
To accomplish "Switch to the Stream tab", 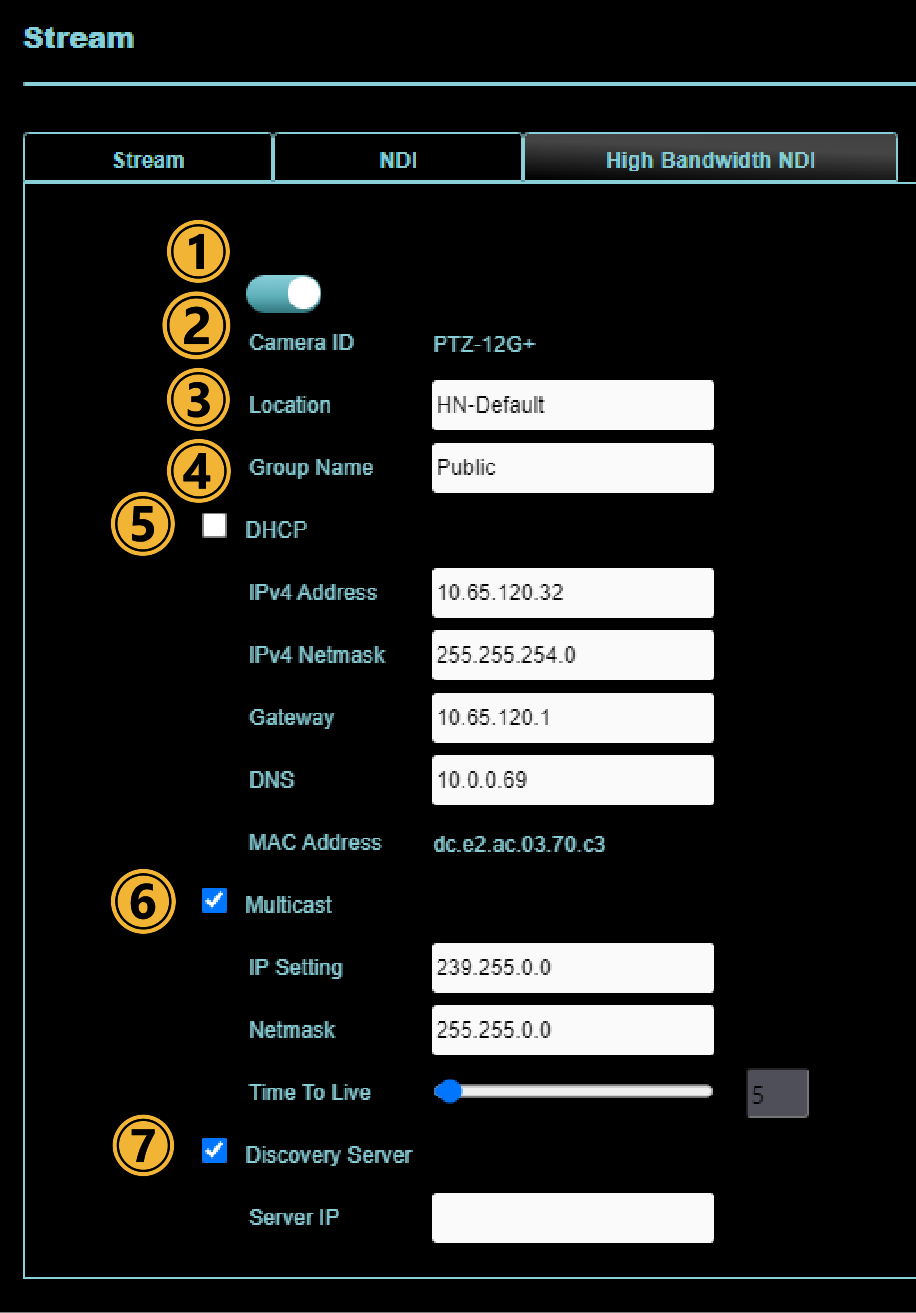I will 148,160.
